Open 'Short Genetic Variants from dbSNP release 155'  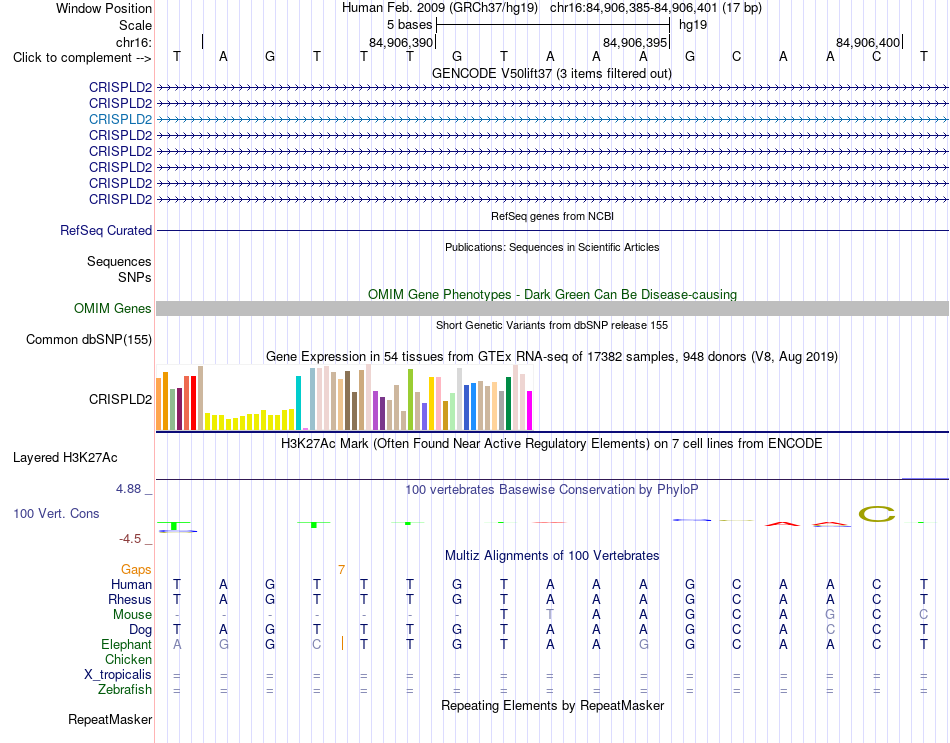552,325
